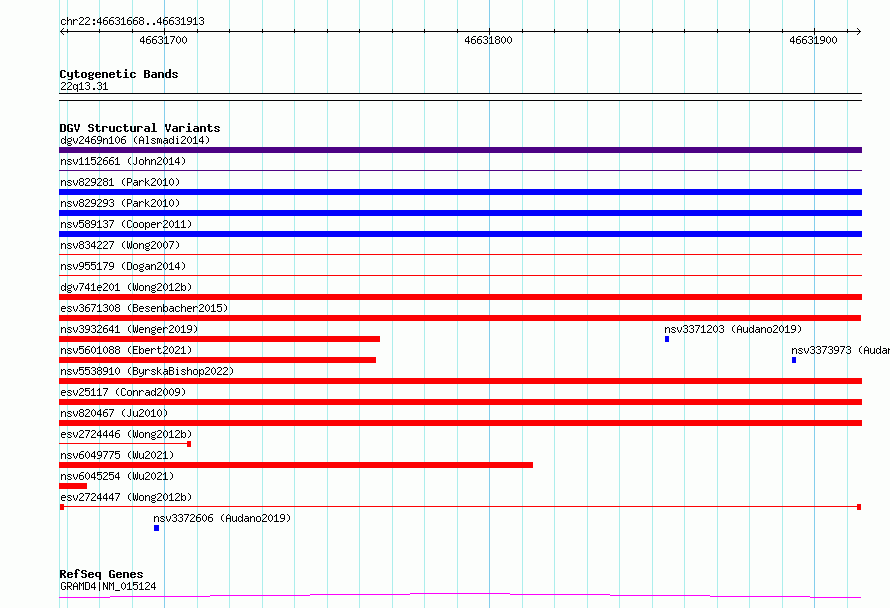Select the red nsv5538910 ByrskaBishop2022 bar

460,381
